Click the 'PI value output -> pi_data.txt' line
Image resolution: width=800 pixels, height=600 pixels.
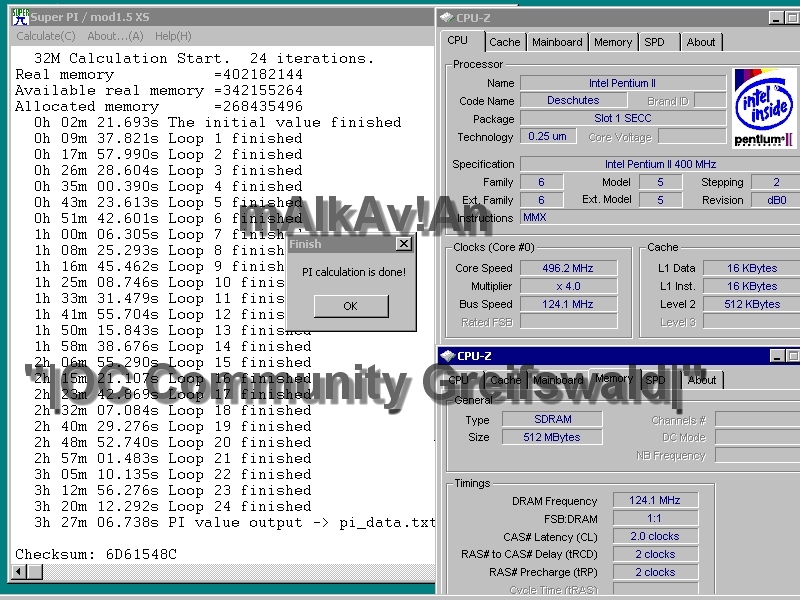click(234, 522)
